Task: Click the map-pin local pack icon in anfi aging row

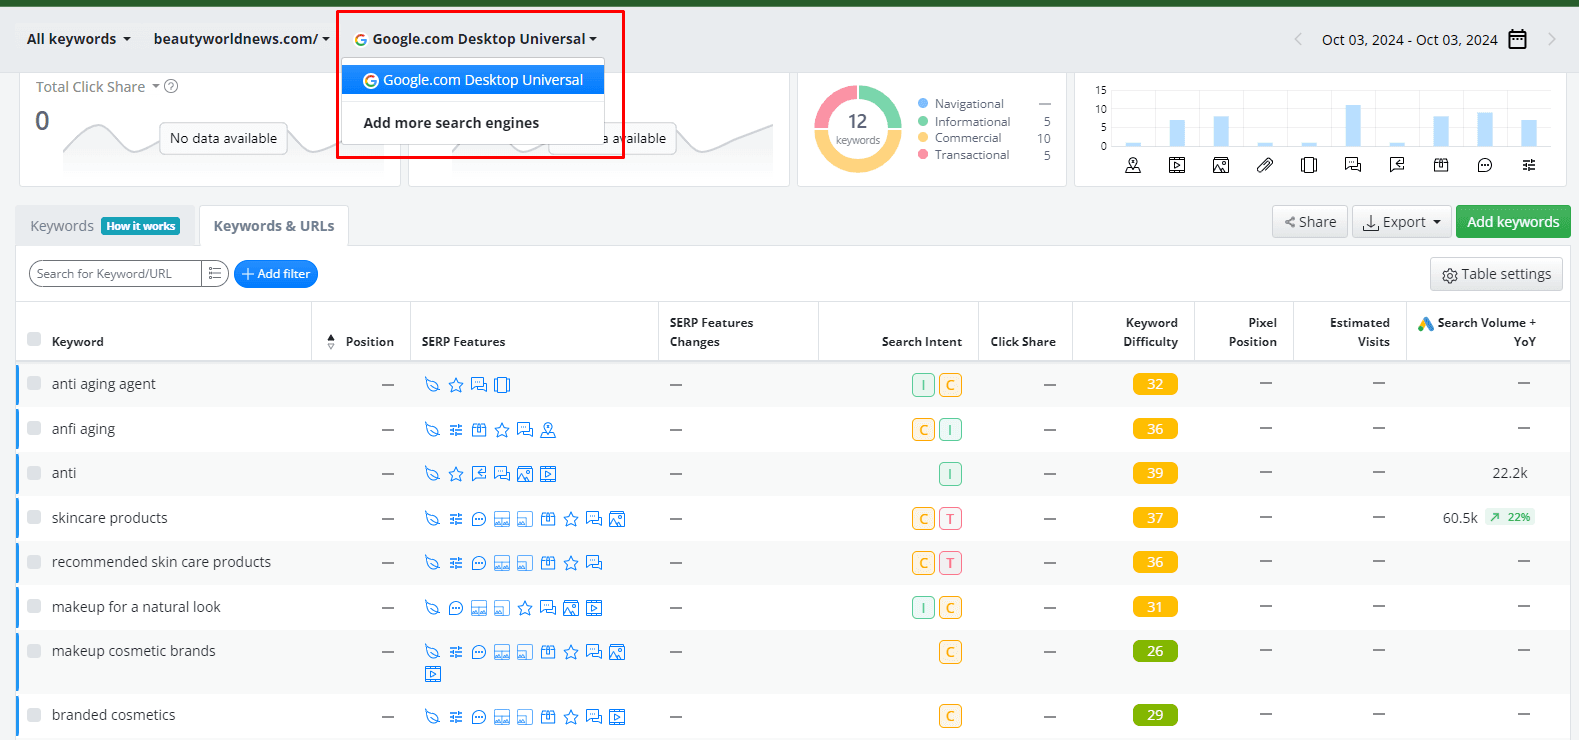Action: 548,430
